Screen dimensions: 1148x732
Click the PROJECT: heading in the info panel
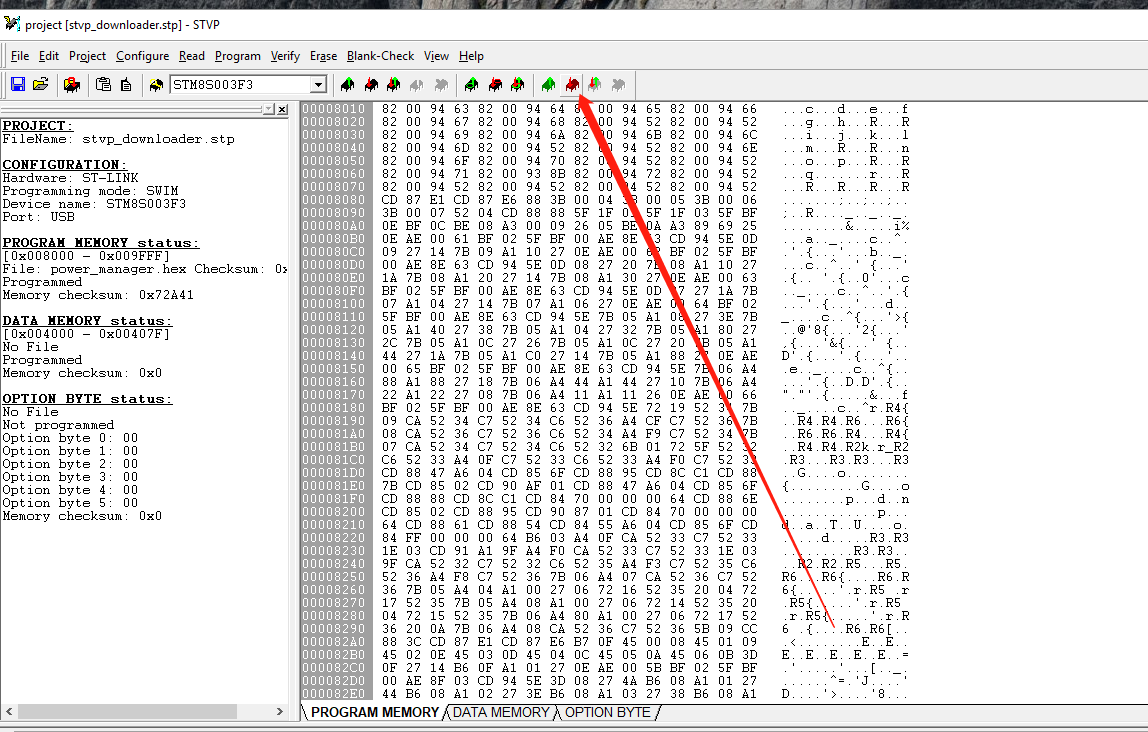[x=37, y=126]
